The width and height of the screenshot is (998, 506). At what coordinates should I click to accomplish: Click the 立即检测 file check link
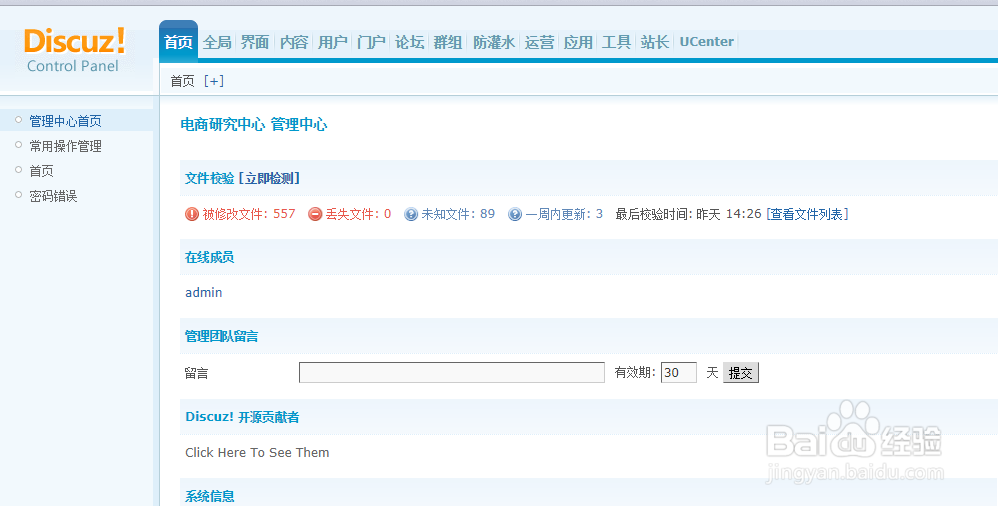pos(270,178)
